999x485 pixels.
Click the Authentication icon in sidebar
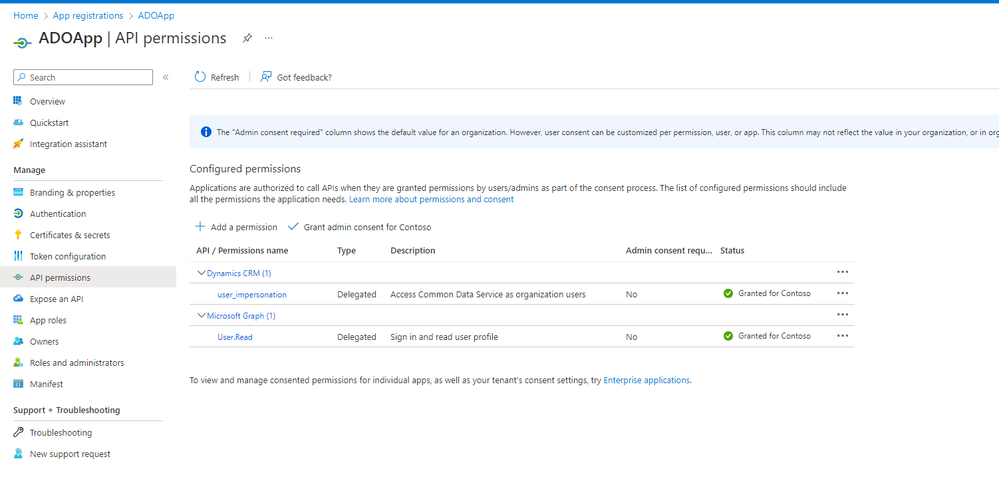18,214
